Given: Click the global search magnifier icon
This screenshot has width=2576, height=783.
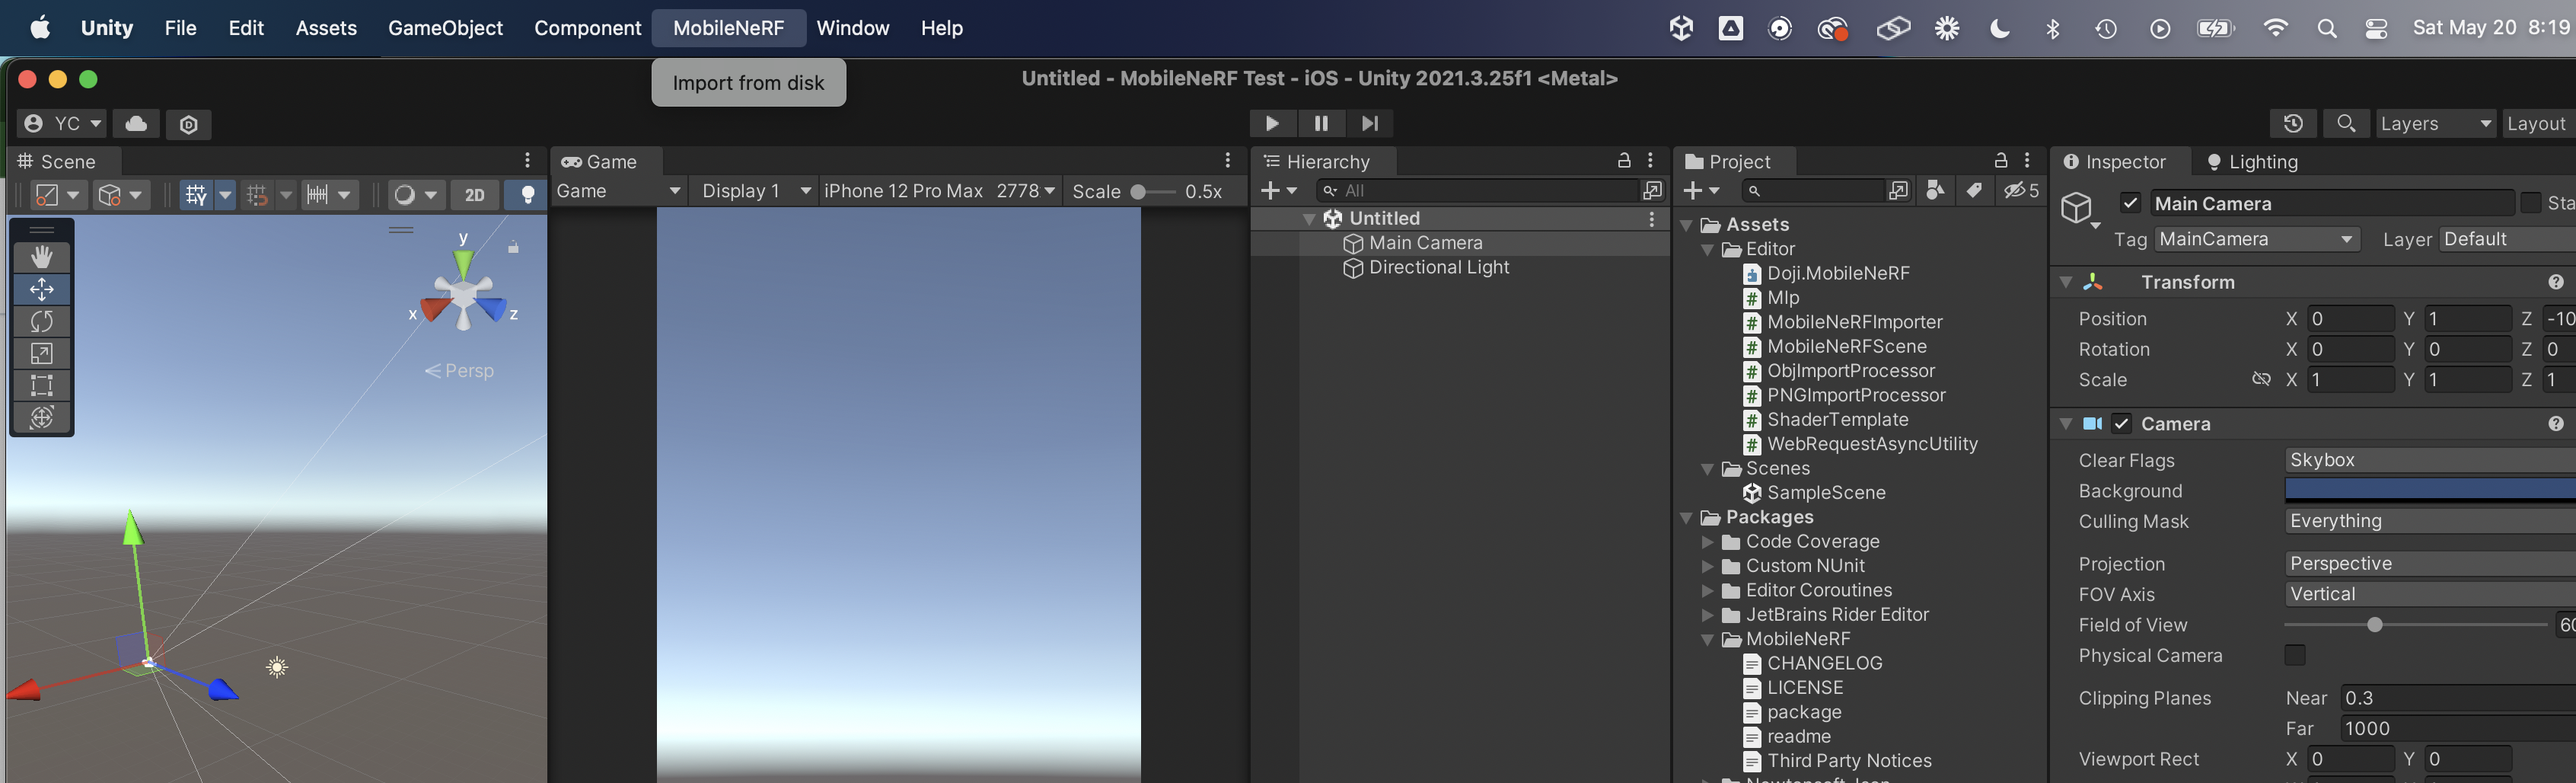Looking at the screenshot, I should 2346,123.
